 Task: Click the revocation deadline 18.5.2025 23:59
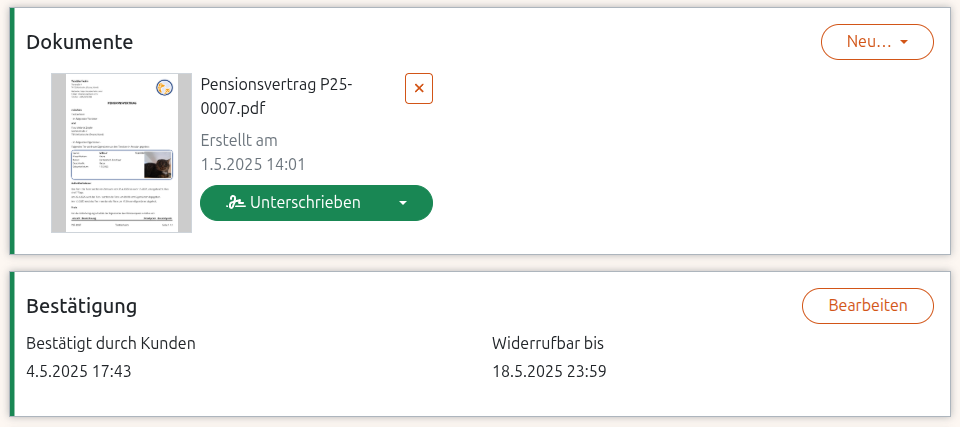[x=549, y=372]
